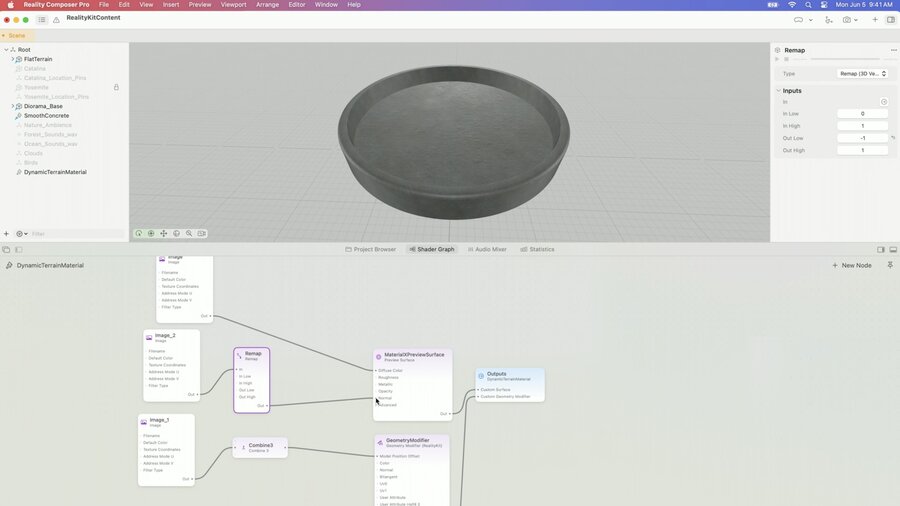The image size is (900, 506).
Task: Open the dropdown arrow beside headset icon
Action: [810, 20]
